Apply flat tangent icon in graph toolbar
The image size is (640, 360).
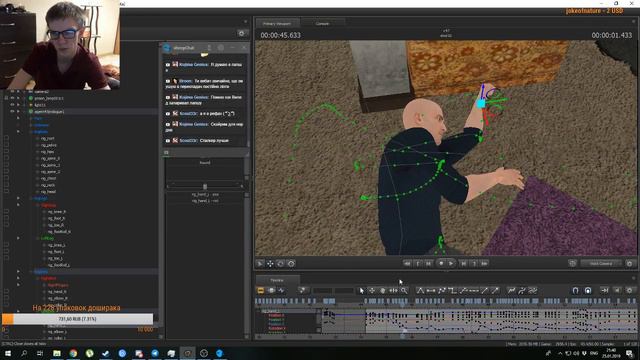point(431,290)
